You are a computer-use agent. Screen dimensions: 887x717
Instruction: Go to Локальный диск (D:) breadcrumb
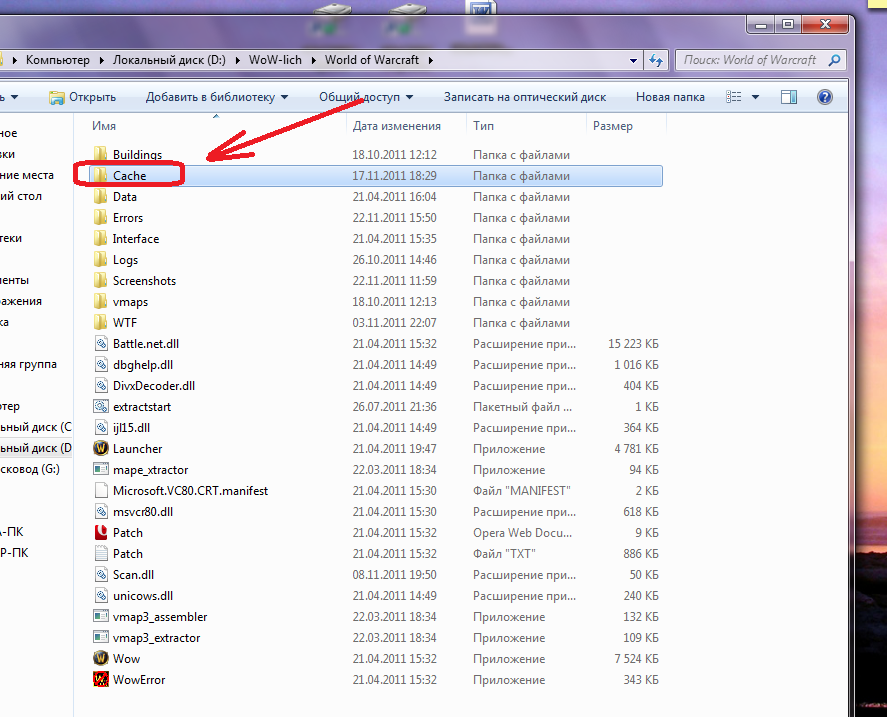[169, 60]
